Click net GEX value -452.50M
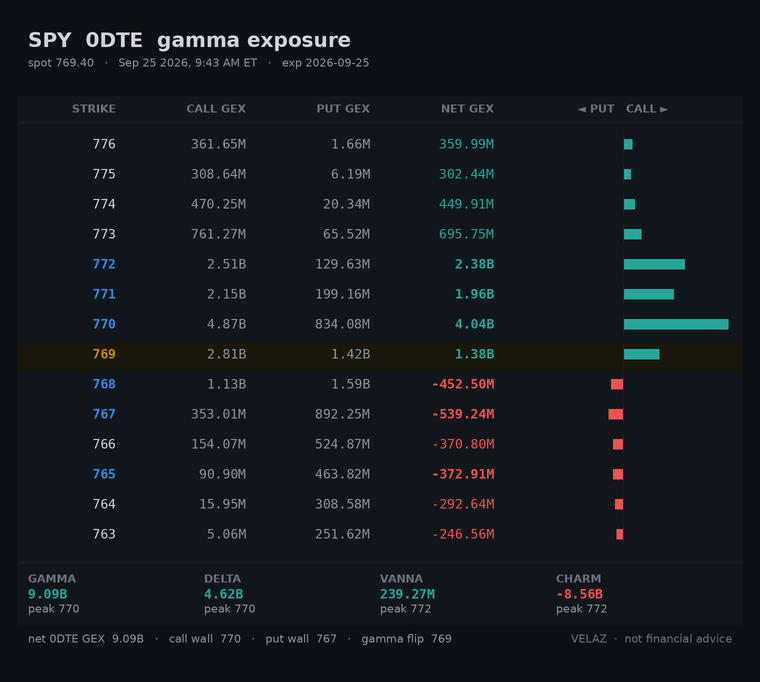Image resolution: width=760 pixels, height=682 pixels. pyautogui.click(x=463, y=384)
